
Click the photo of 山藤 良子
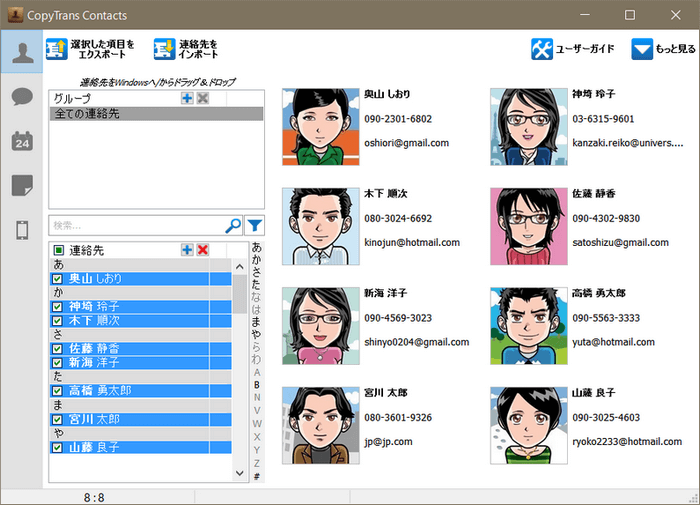pyautogui.click(x=529, y=426)
